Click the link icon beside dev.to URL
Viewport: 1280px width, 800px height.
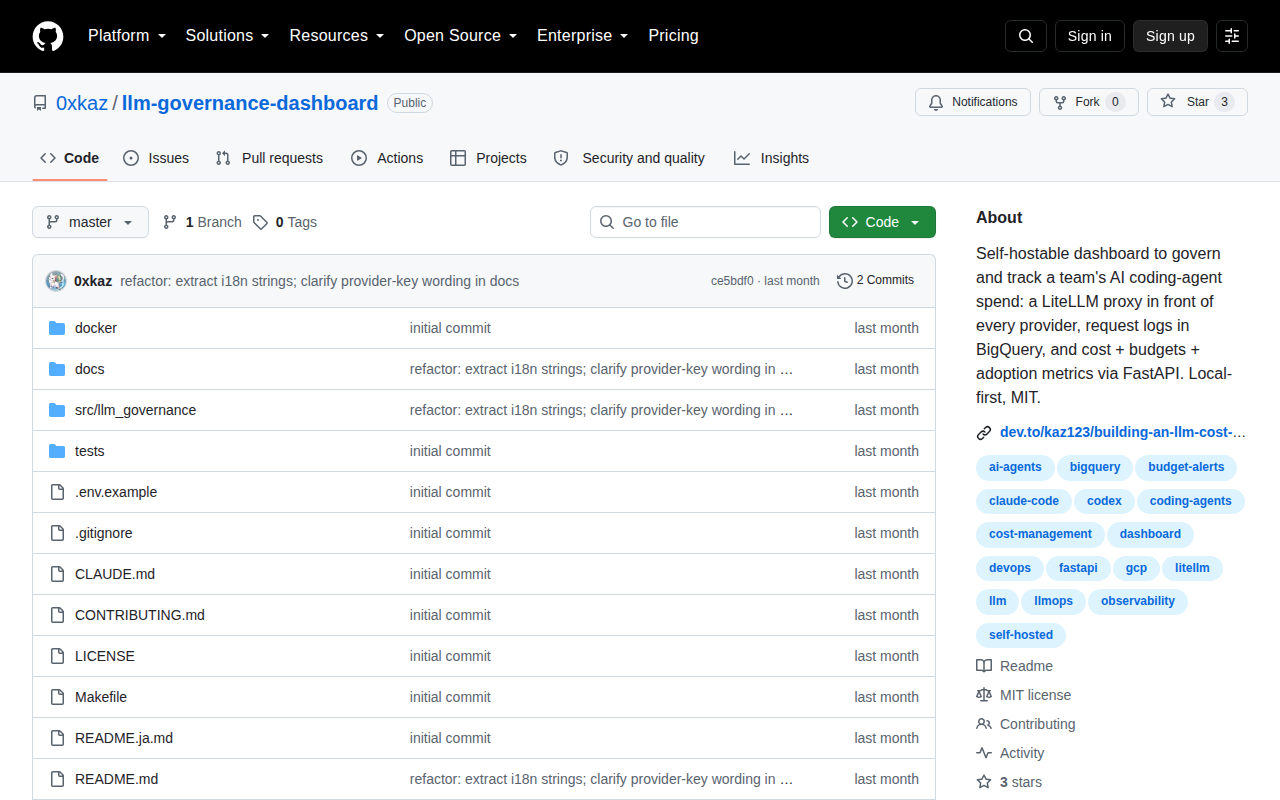coord(984,433)
